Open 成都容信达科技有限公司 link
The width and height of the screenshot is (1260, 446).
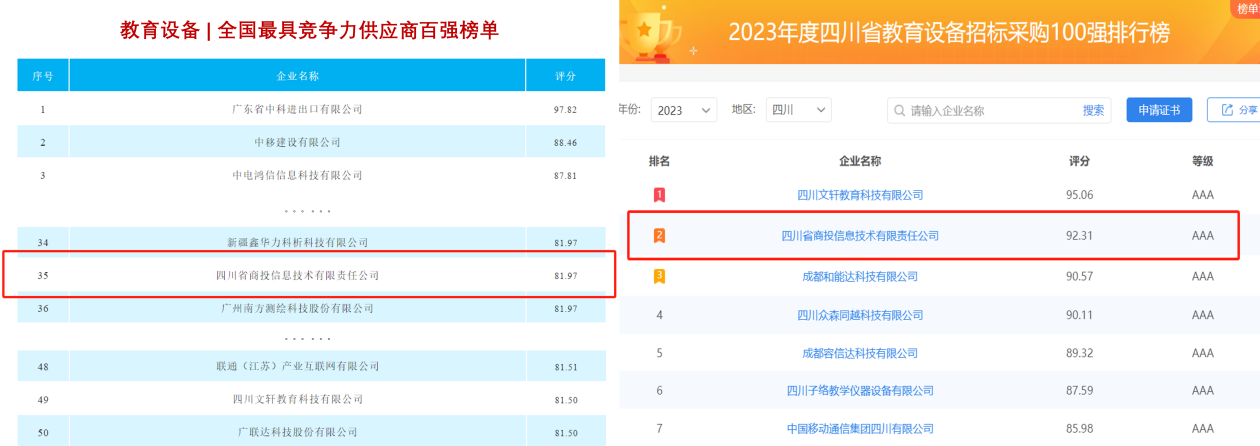860,353
